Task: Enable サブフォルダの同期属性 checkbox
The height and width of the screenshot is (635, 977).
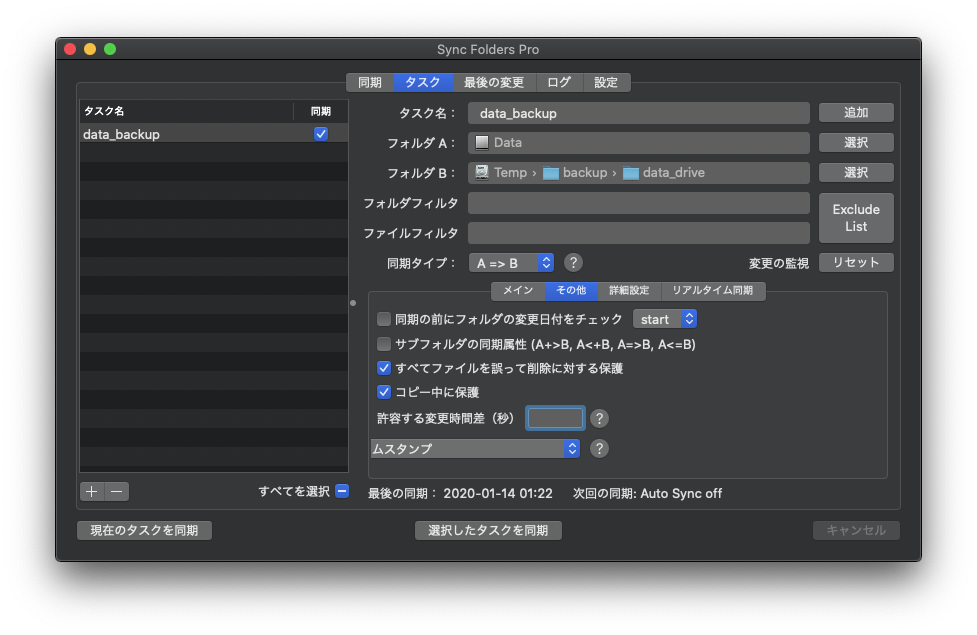Action: 384,344
